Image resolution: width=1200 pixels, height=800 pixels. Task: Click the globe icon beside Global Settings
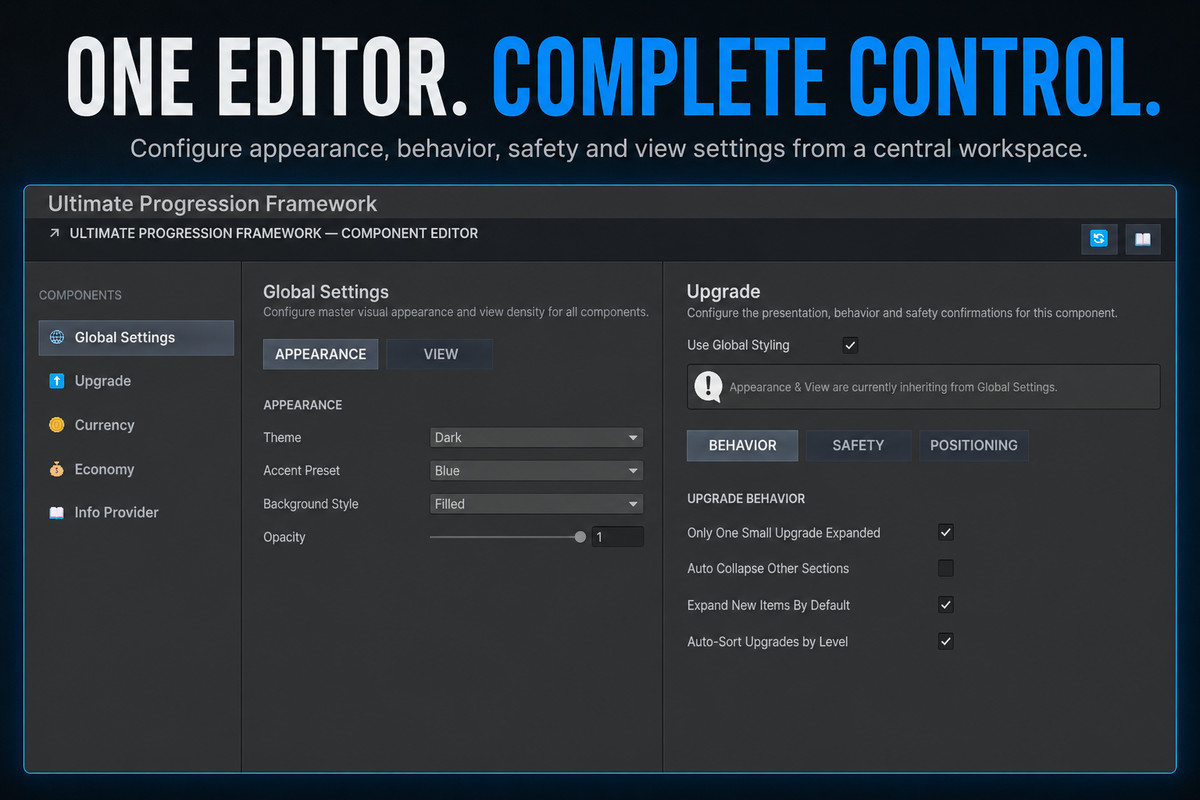56,338
